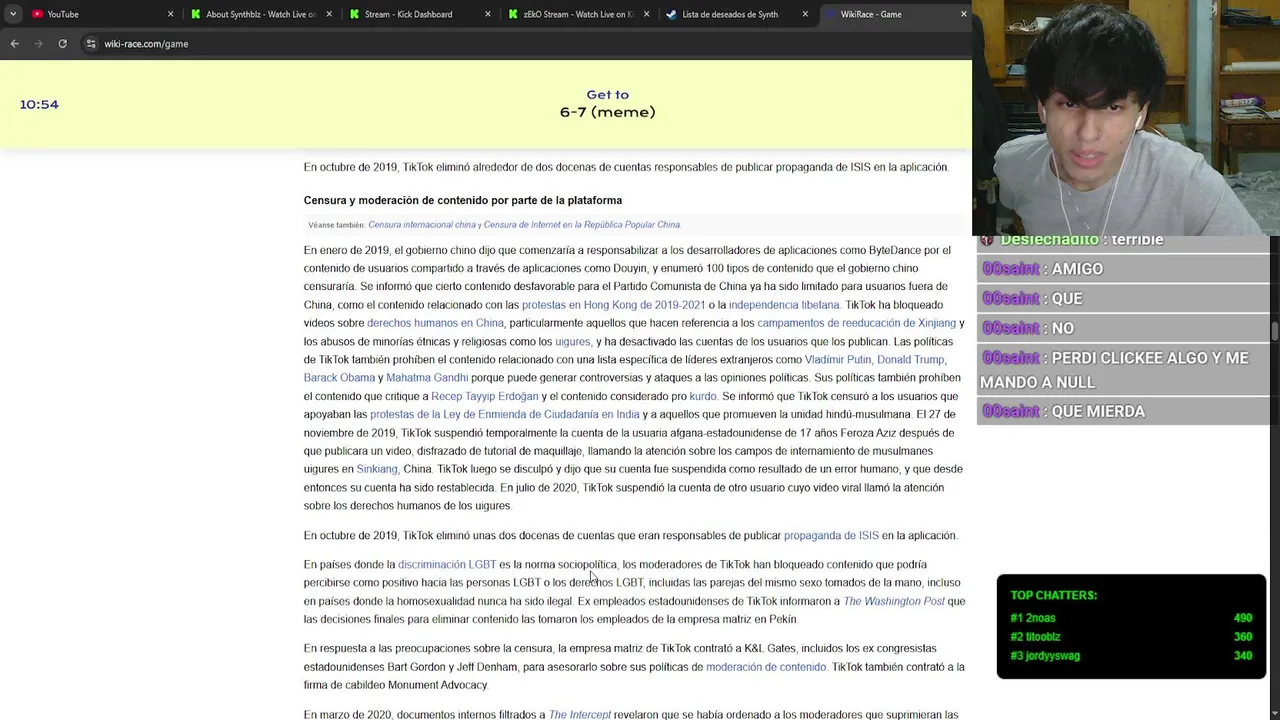Image resolution: width=1280 pixels, height=720 pixels.
Task: Close the YouTube tab
Action: pyautogui.click(x=170, y=14)
